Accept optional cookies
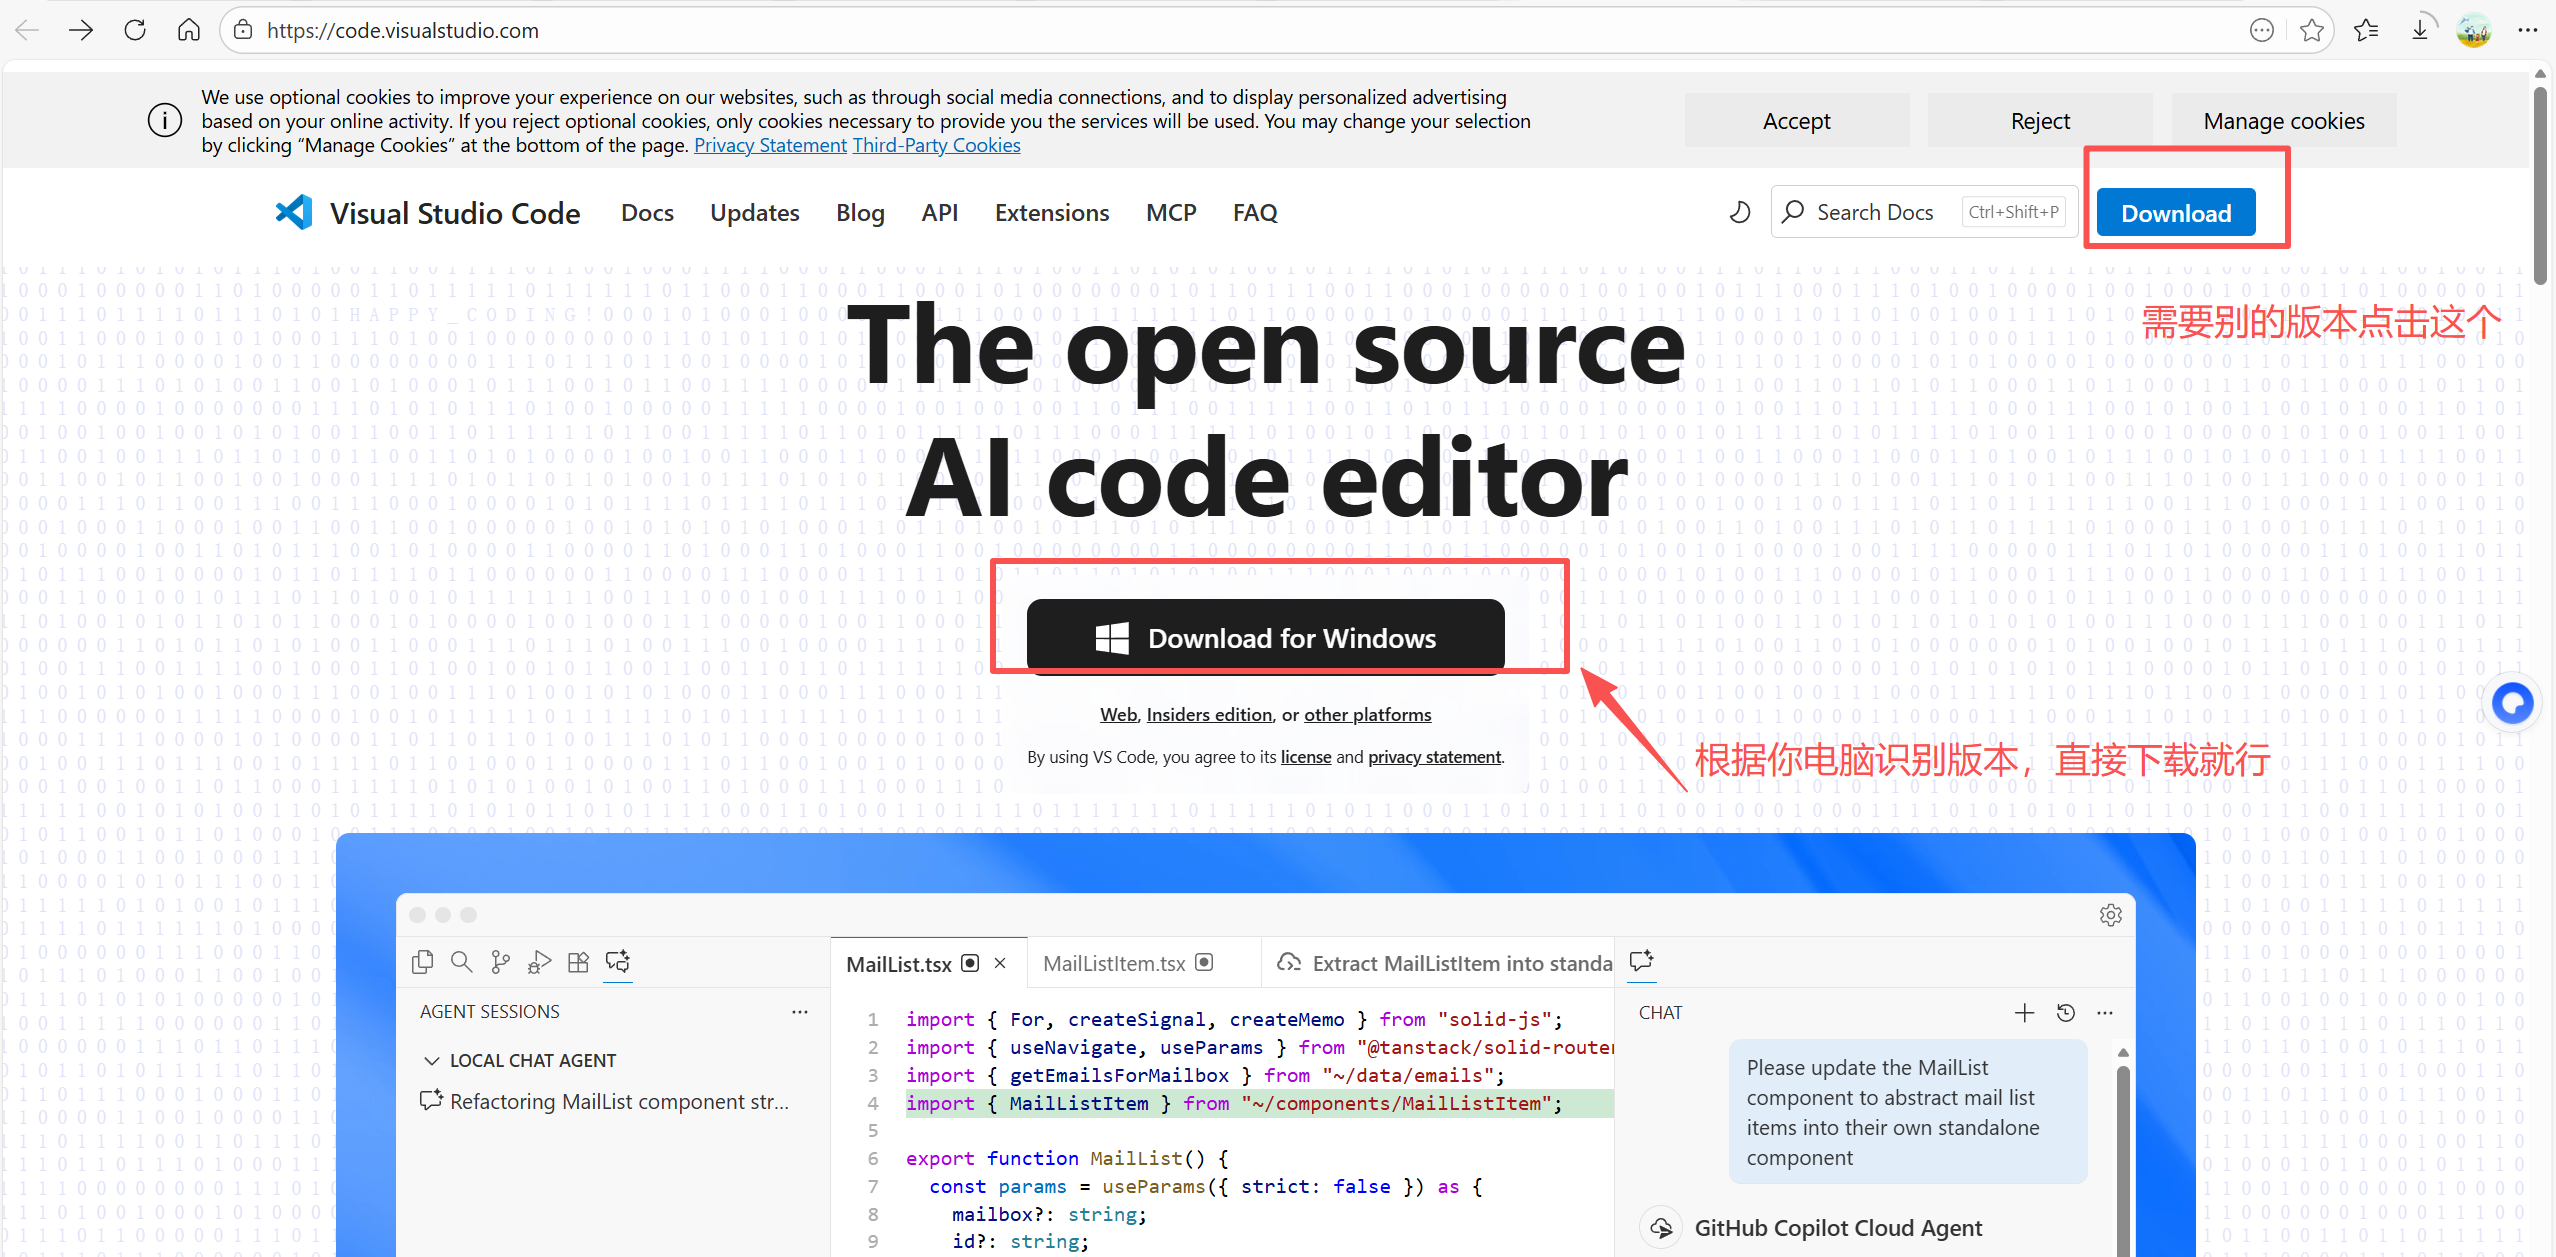 tap(1796, 121)
